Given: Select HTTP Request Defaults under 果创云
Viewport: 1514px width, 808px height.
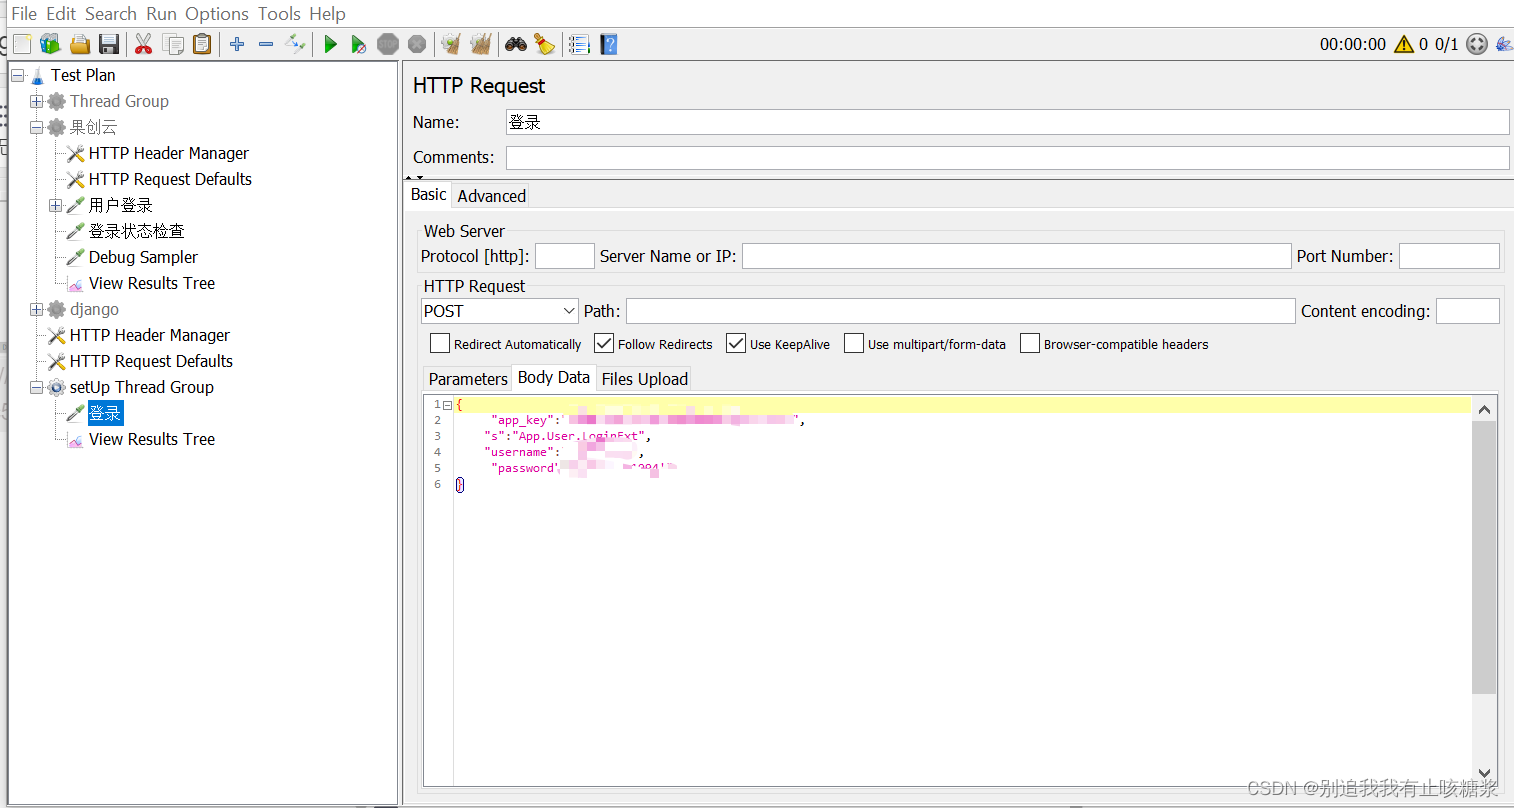Looking at the screenshot, I should coord(170,179).
